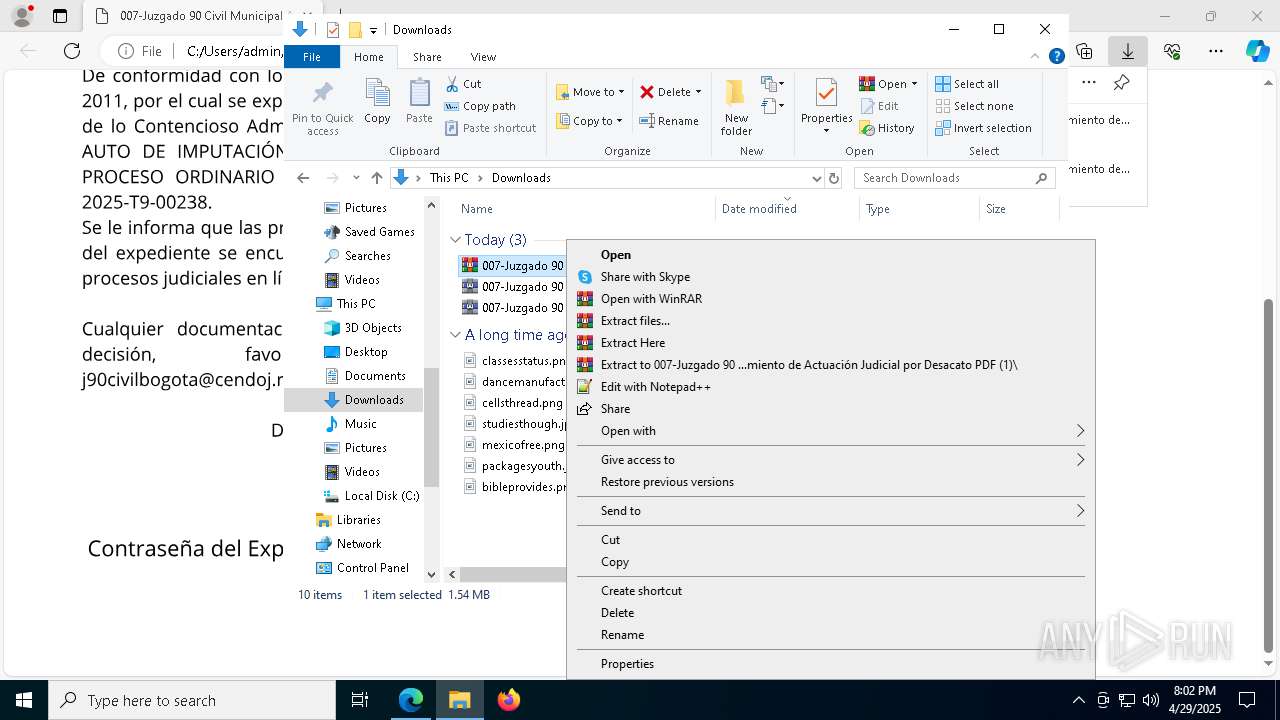Open the recent locations dropdown arrow
This screenshot has width=1280, height=720.
[356, 178]
